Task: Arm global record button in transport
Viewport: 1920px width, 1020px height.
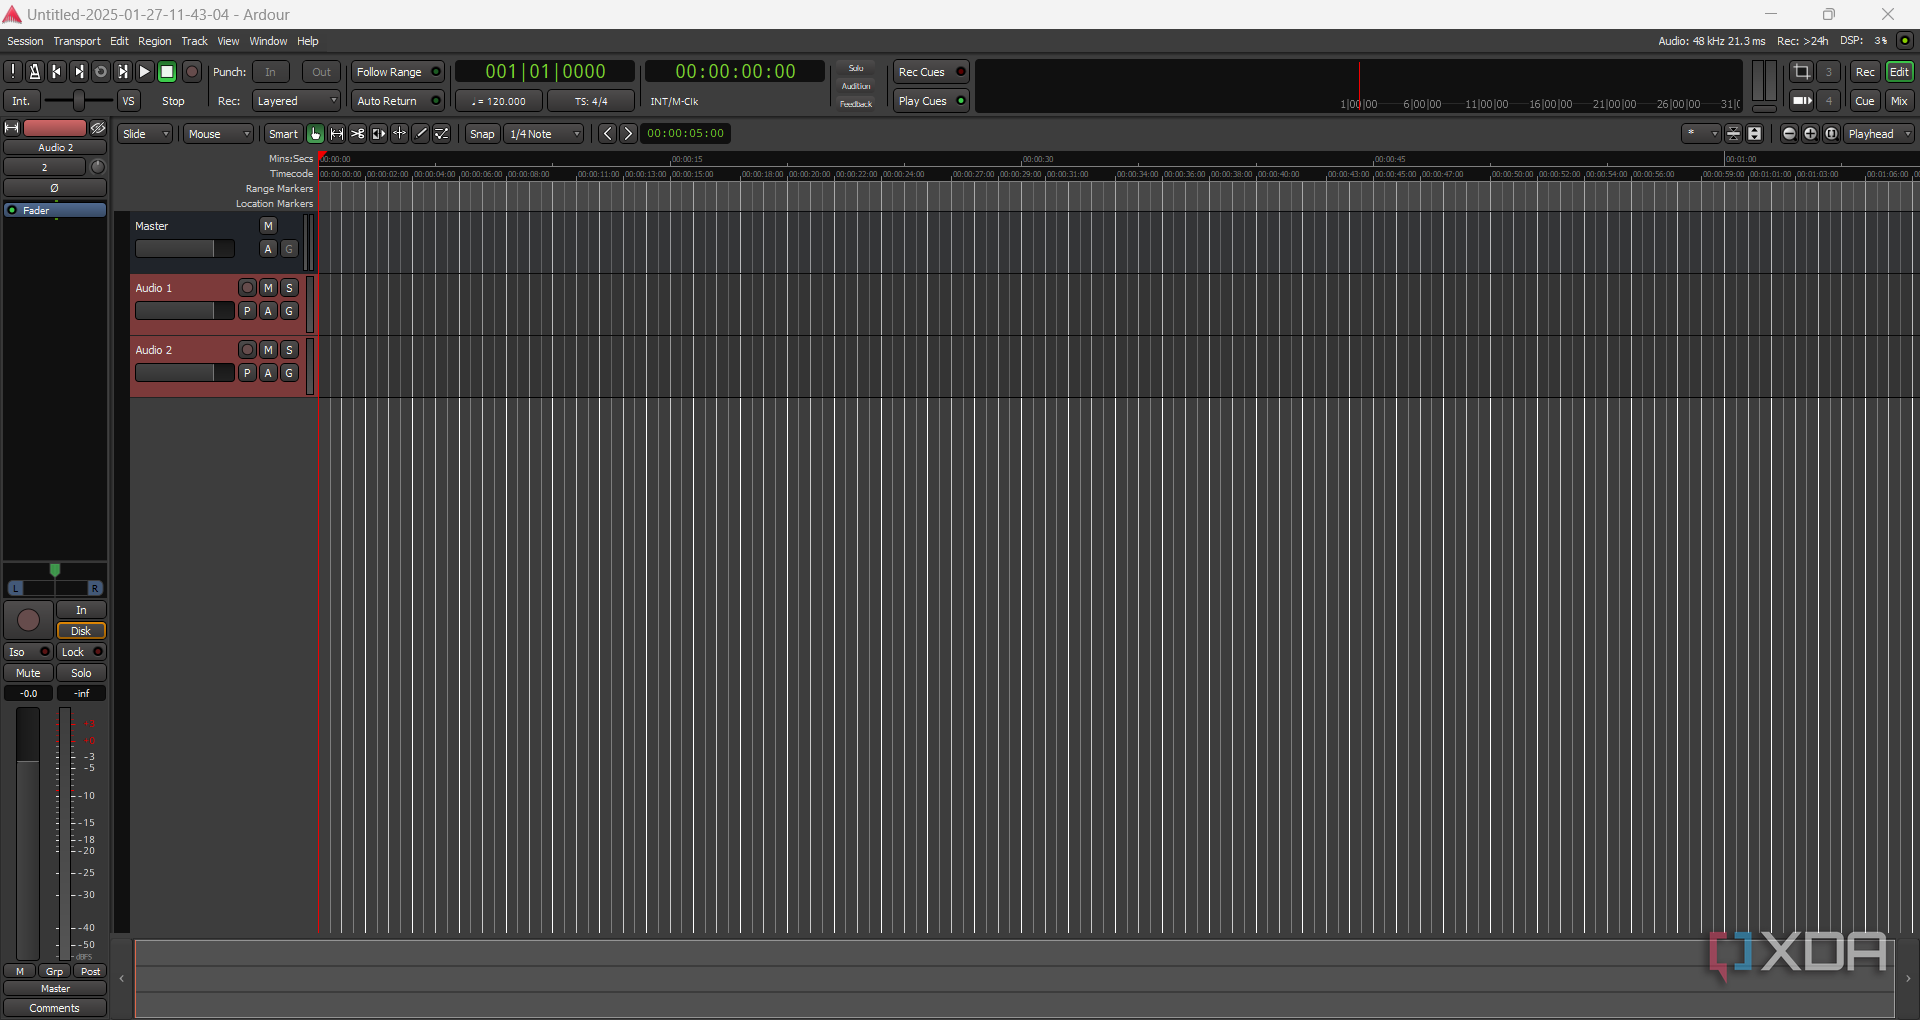Action: [192, 72]
